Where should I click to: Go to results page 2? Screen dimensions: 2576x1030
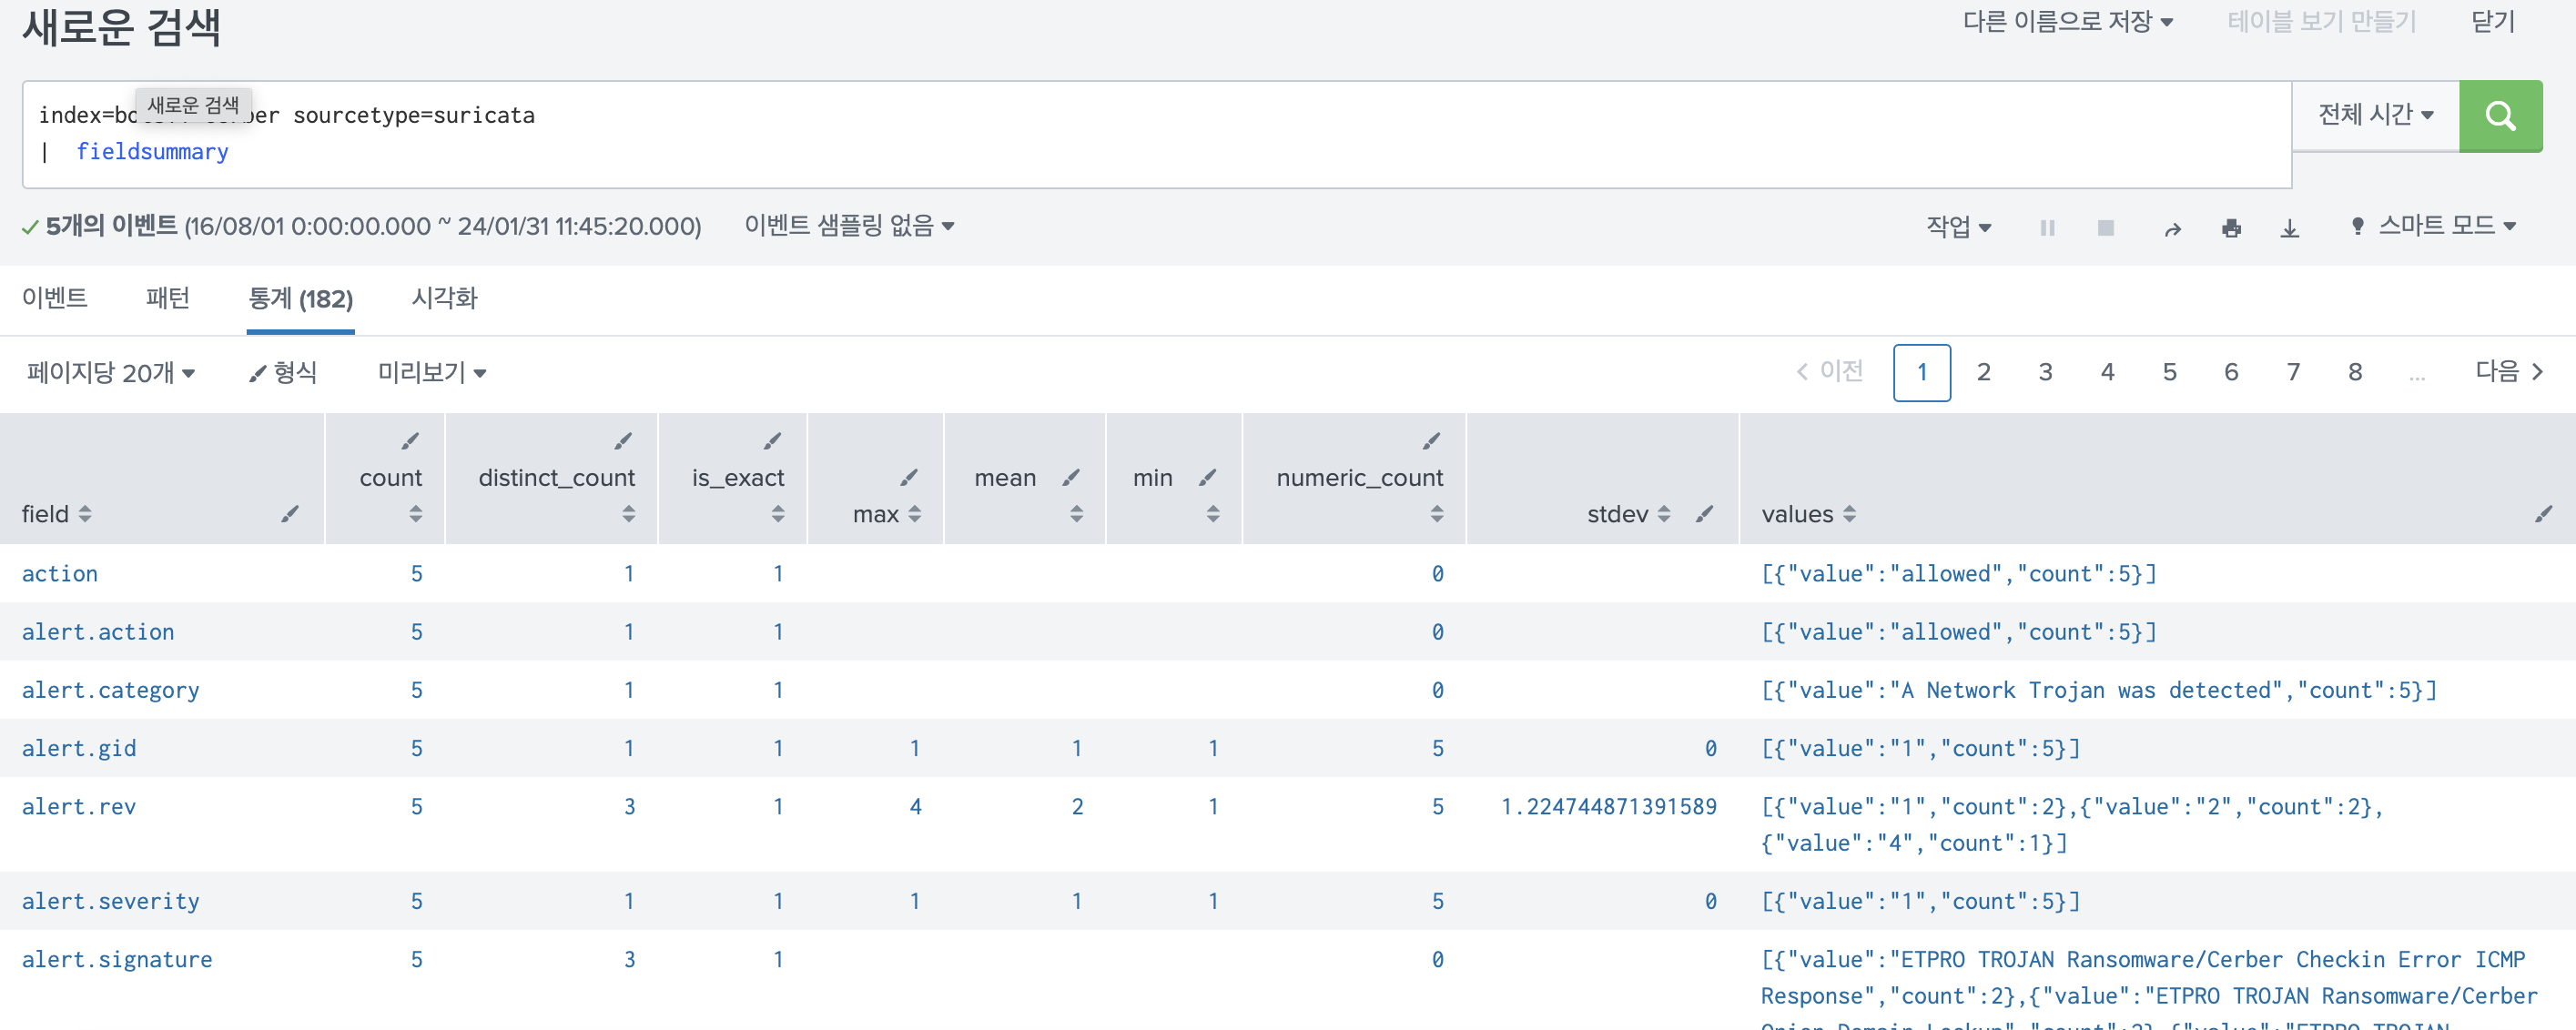point(1983,372)
